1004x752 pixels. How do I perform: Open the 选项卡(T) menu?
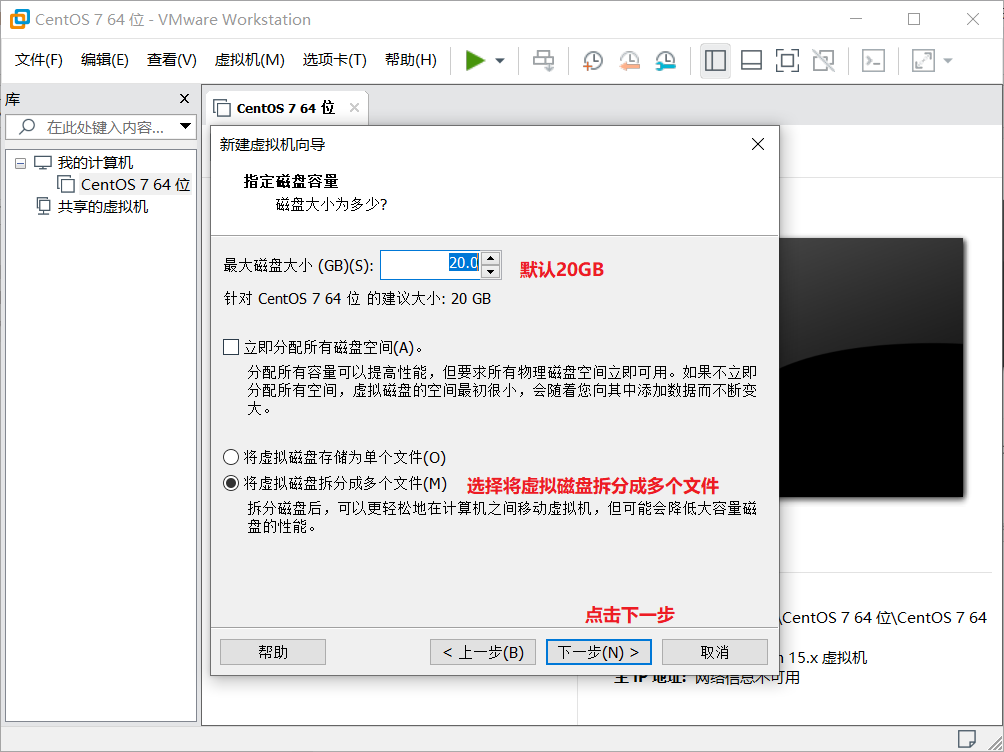(x=334, y=60)
